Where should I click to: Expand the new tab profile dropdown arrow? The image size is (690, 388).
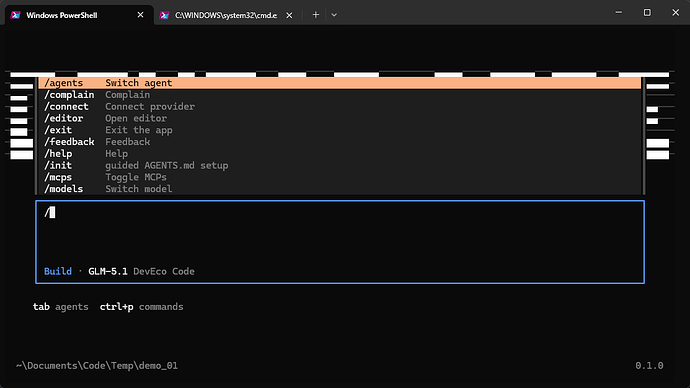tap(334, 15)
